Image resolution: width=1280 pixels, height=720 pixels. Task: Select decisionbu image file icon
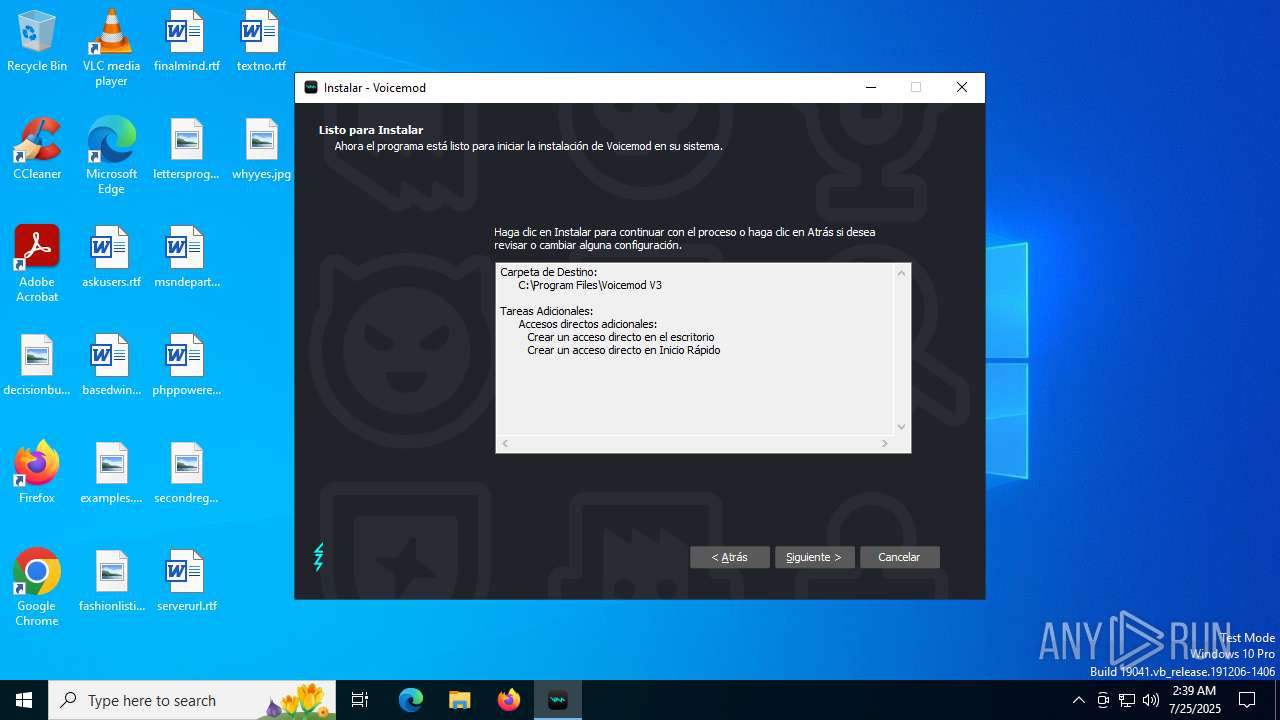click(x=37, y=366)
